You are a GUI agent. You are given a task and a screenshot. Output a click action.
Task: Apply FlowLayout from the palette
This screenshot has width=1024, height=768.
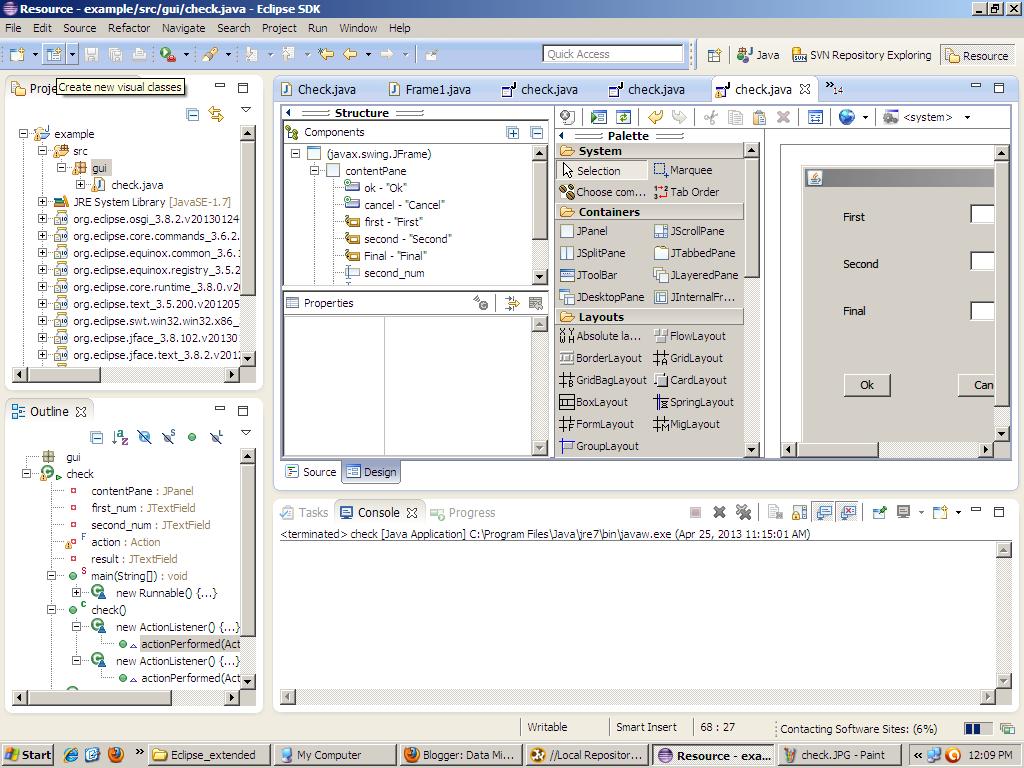pyautogui.click(x=690, y=336)
